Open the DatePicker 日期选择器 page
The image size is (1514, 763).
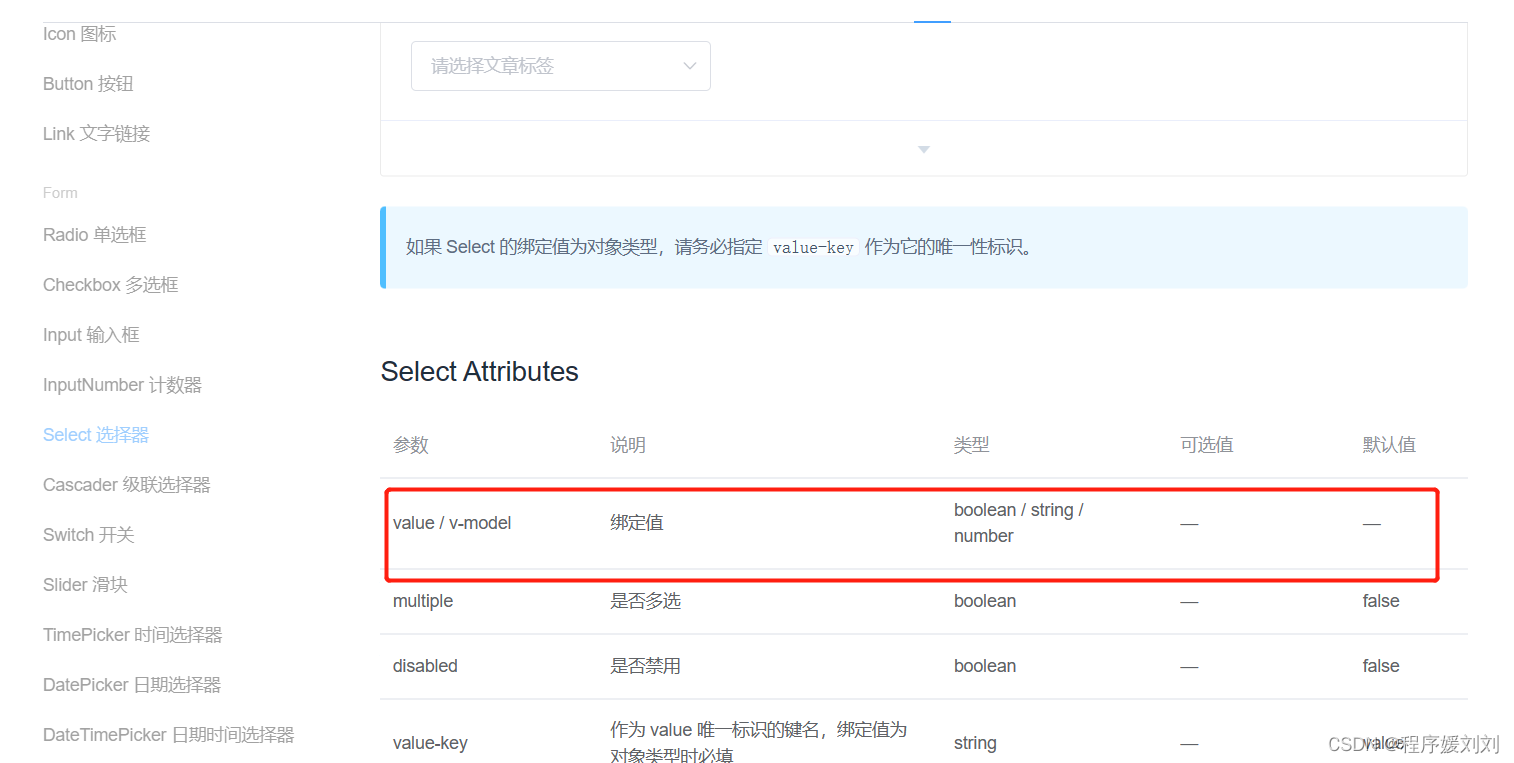click(x=133, y=684)
